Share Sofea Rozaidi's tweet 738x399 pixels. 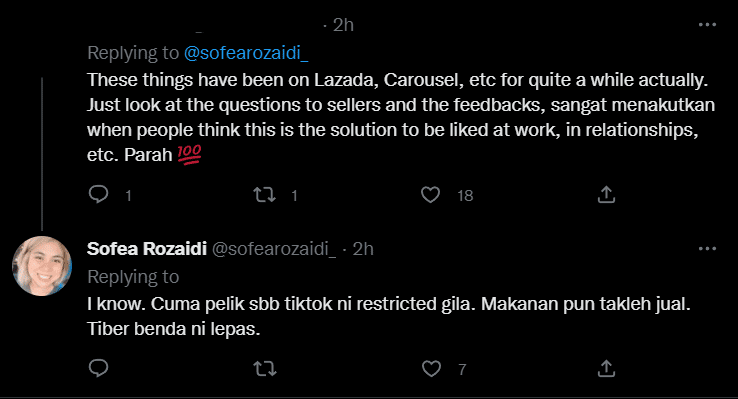pos(606,368)
